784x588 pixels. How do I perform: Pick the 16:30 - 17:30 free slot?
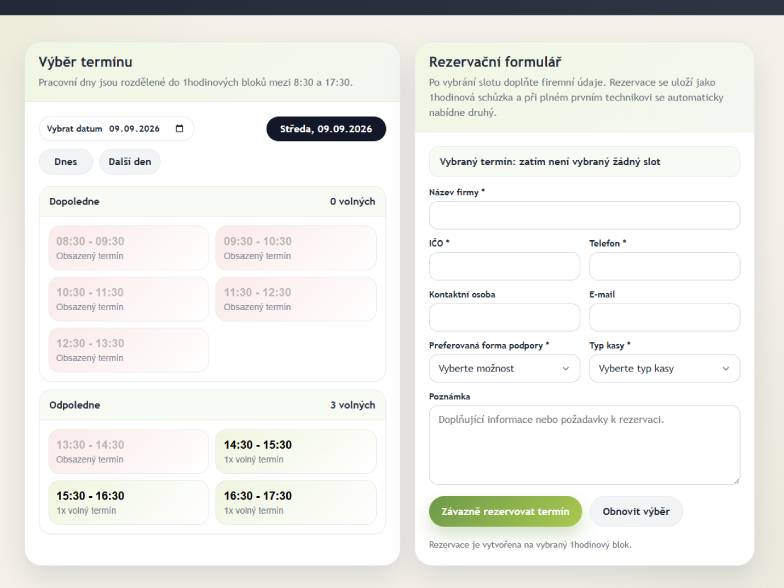(296, 502)
